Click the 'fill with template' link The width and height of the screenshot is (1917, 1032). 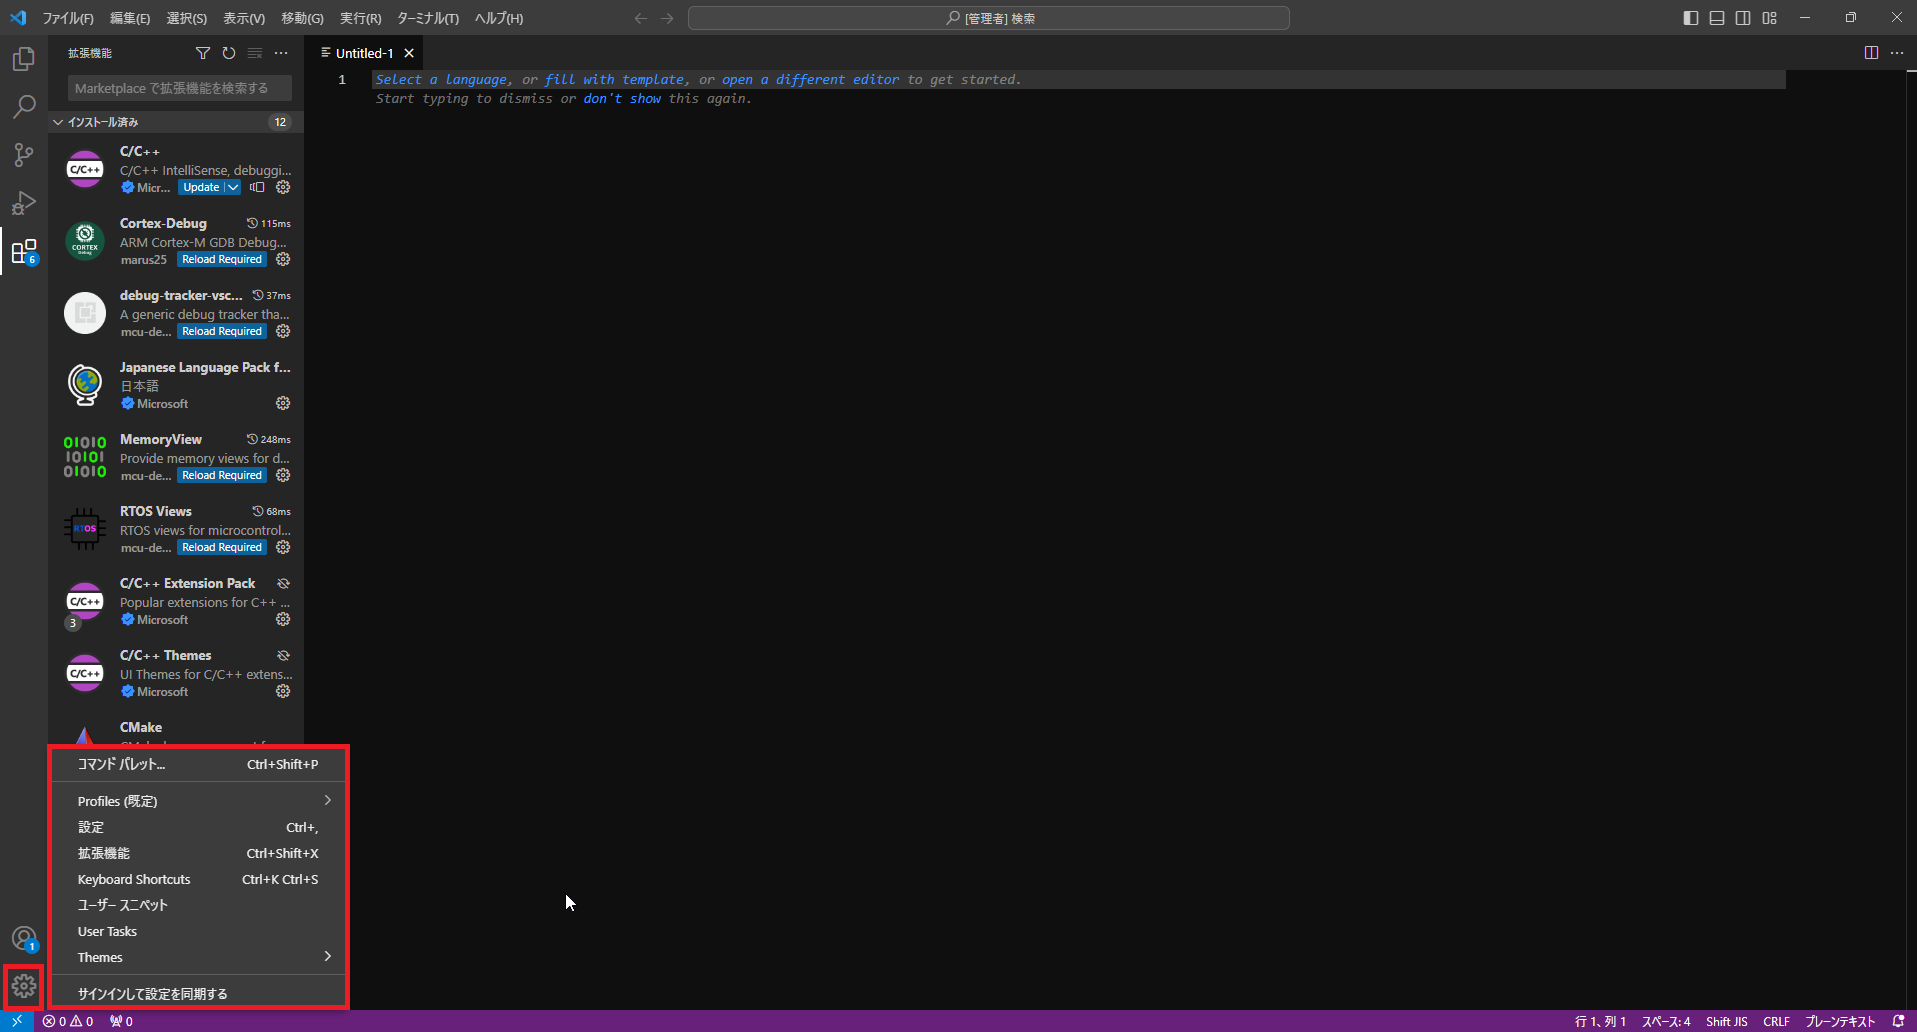(614, 79)
